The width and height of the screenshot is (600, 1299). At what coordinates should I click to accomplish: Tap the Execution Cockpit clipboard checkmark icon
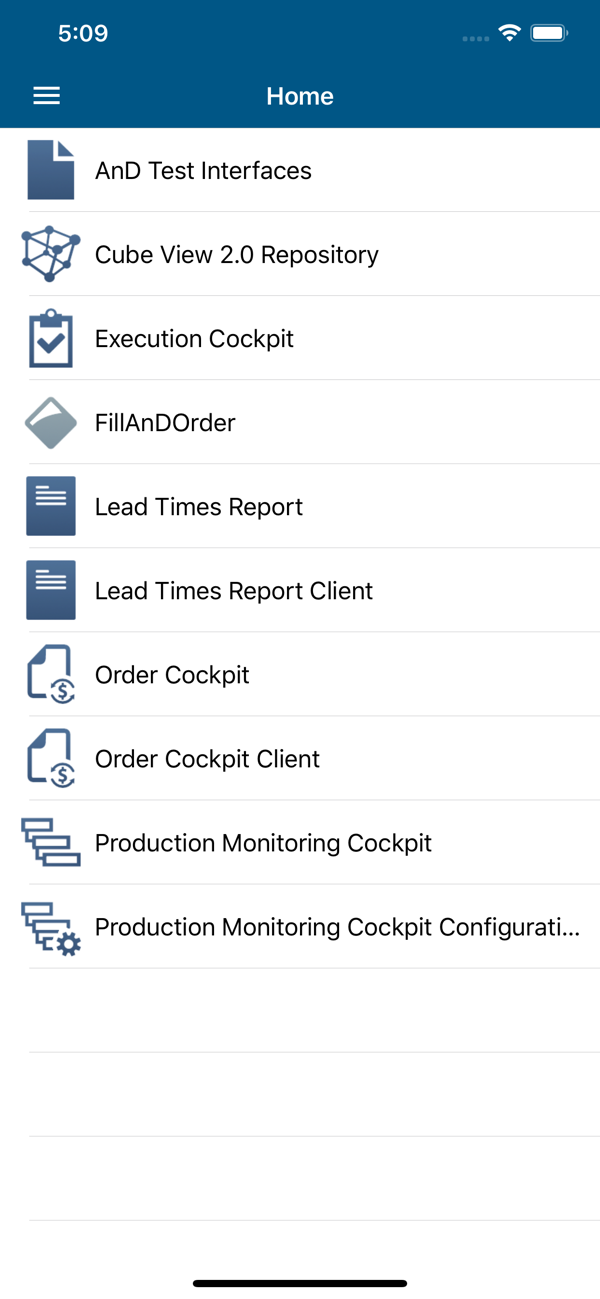pyautogui.click(x=51, y=339)
